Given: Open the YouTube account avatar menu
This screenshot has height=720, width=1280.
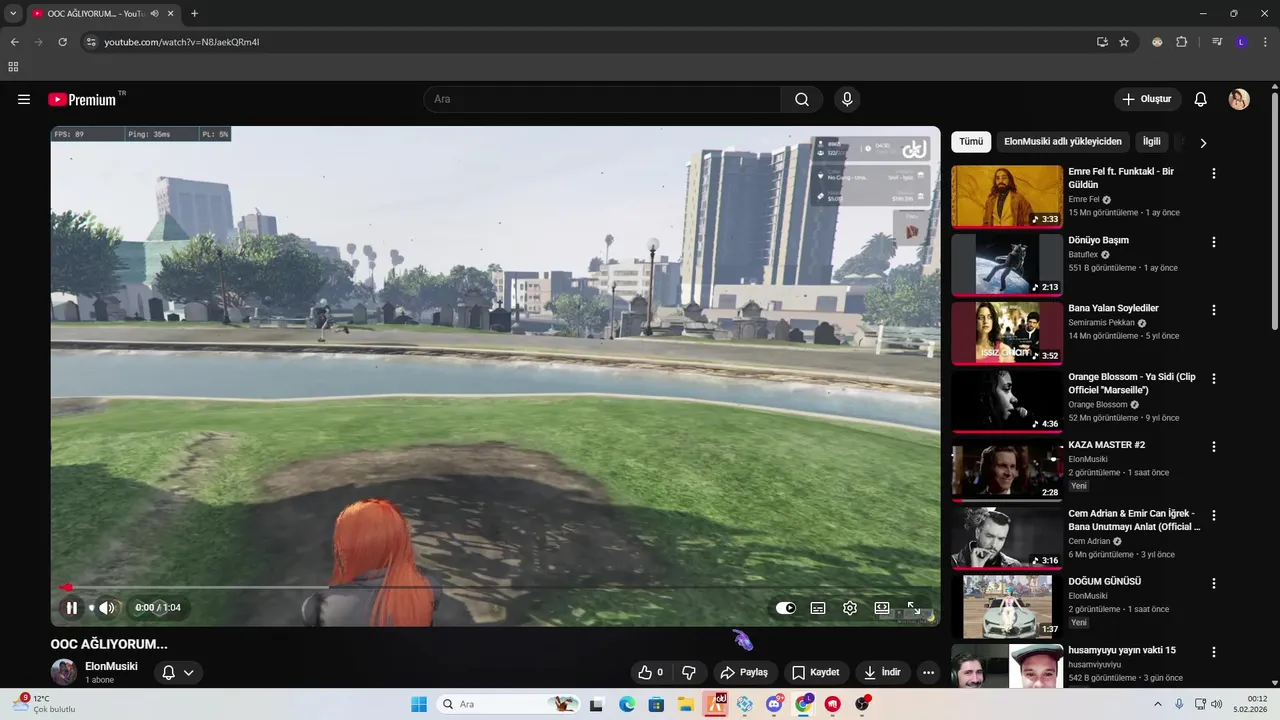Looking at the screenshot, I should click(x=1239, y=99).
